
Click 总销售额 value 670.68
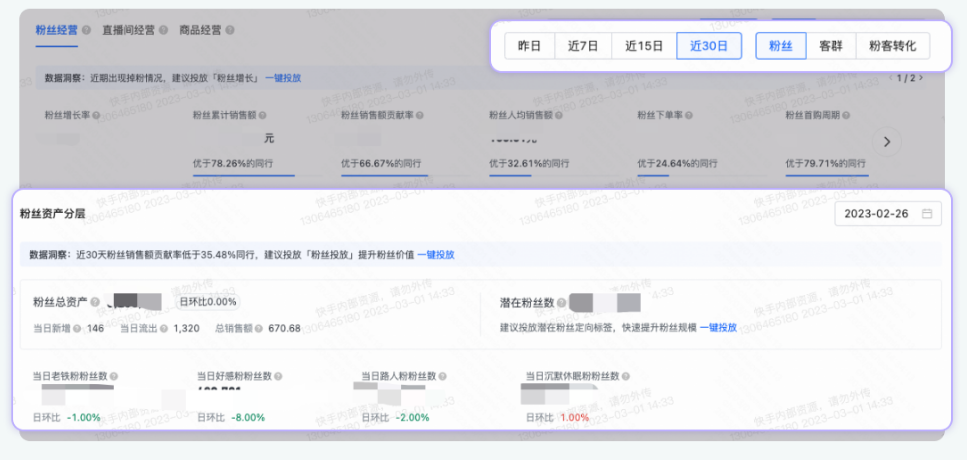[284, 329]
